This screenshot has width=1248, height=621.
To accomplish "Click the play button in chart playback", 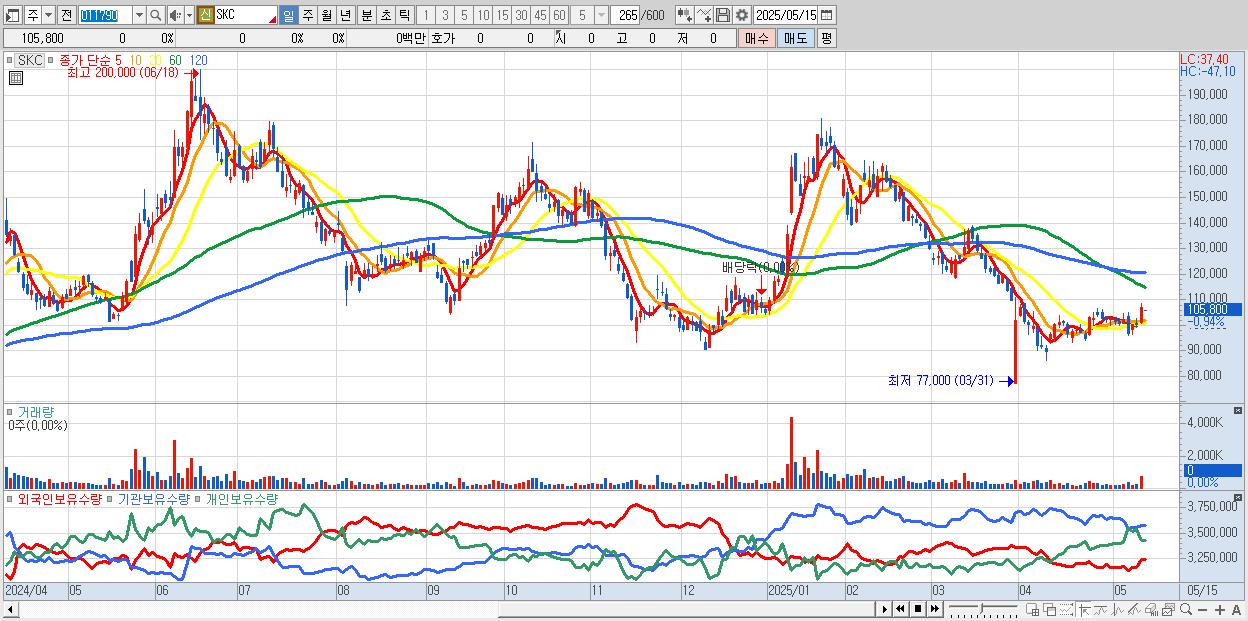I will click(x=885, y=609).
